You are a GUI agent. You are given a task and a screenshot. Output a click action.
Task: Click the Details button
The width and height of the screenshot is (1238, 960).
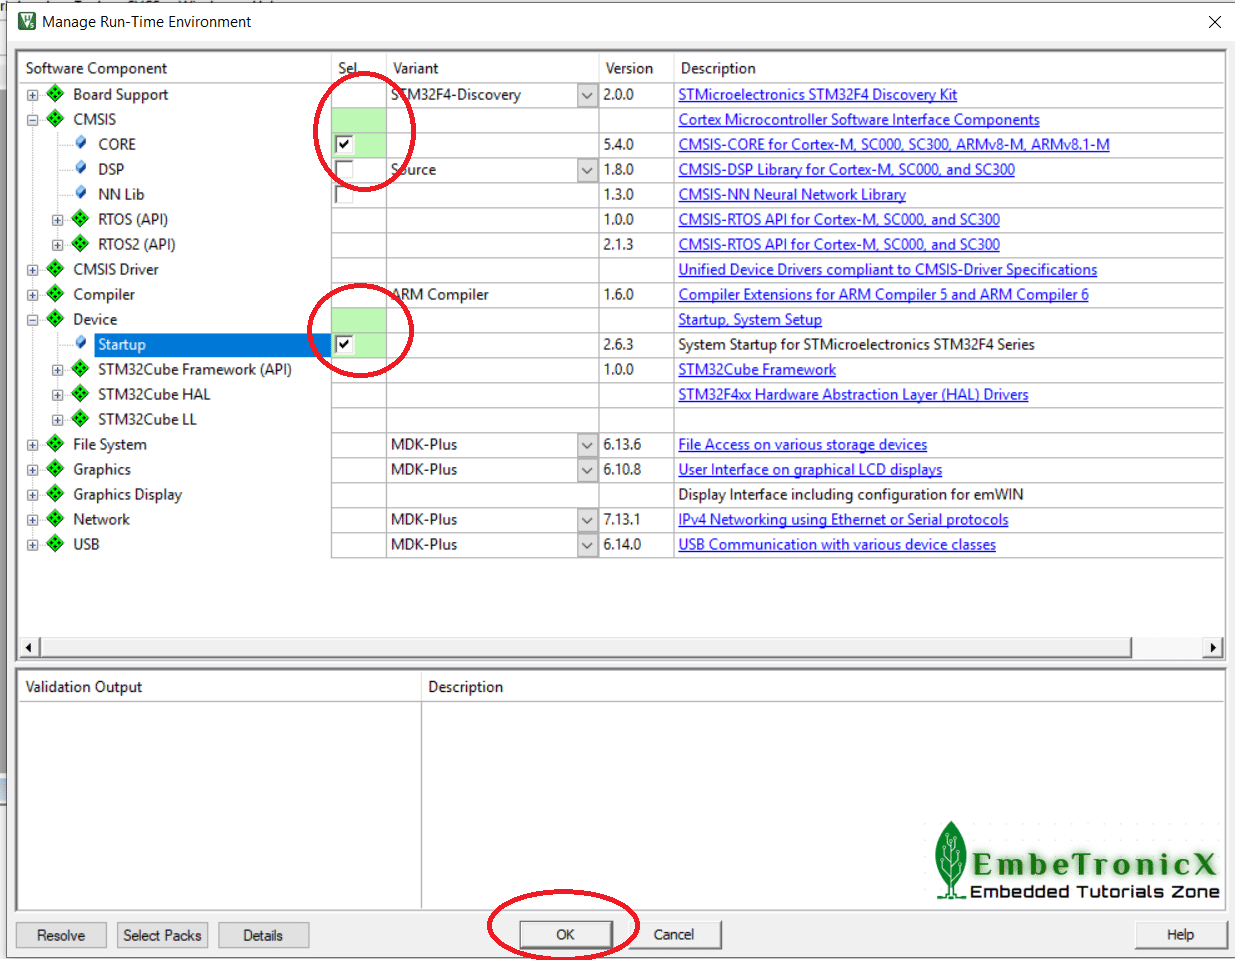tap(263, 935)
